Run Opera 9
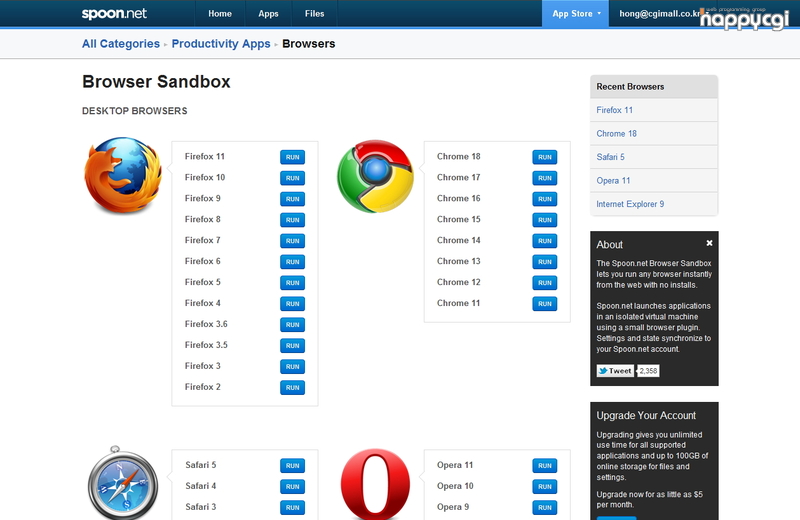800x520 pixels. [545, 507]
